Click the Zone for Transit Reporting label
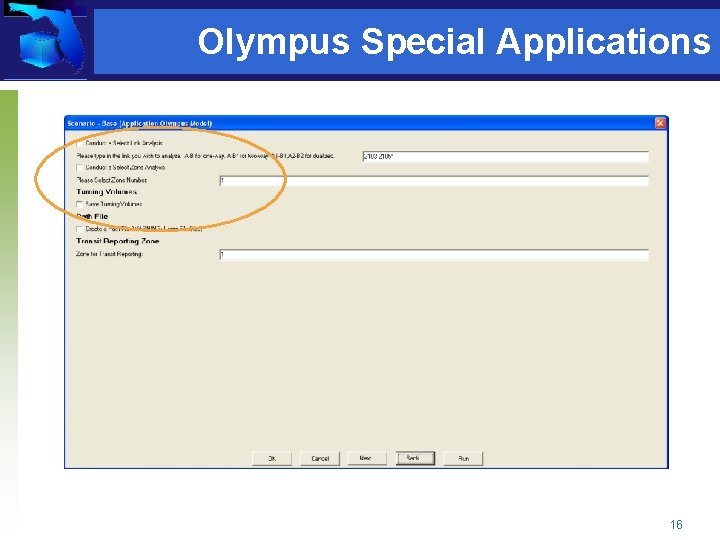Viewport: 720px width, 540px height. coord(109,254)
